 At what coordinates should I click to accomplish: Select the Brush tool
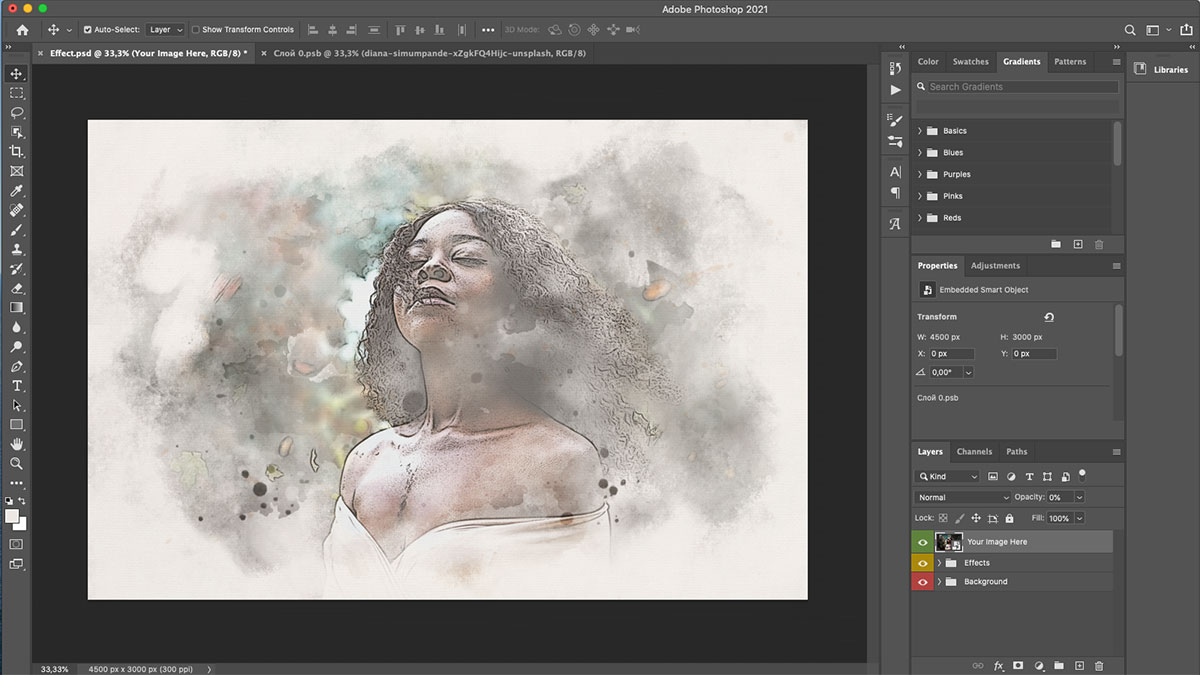(16, 230)
